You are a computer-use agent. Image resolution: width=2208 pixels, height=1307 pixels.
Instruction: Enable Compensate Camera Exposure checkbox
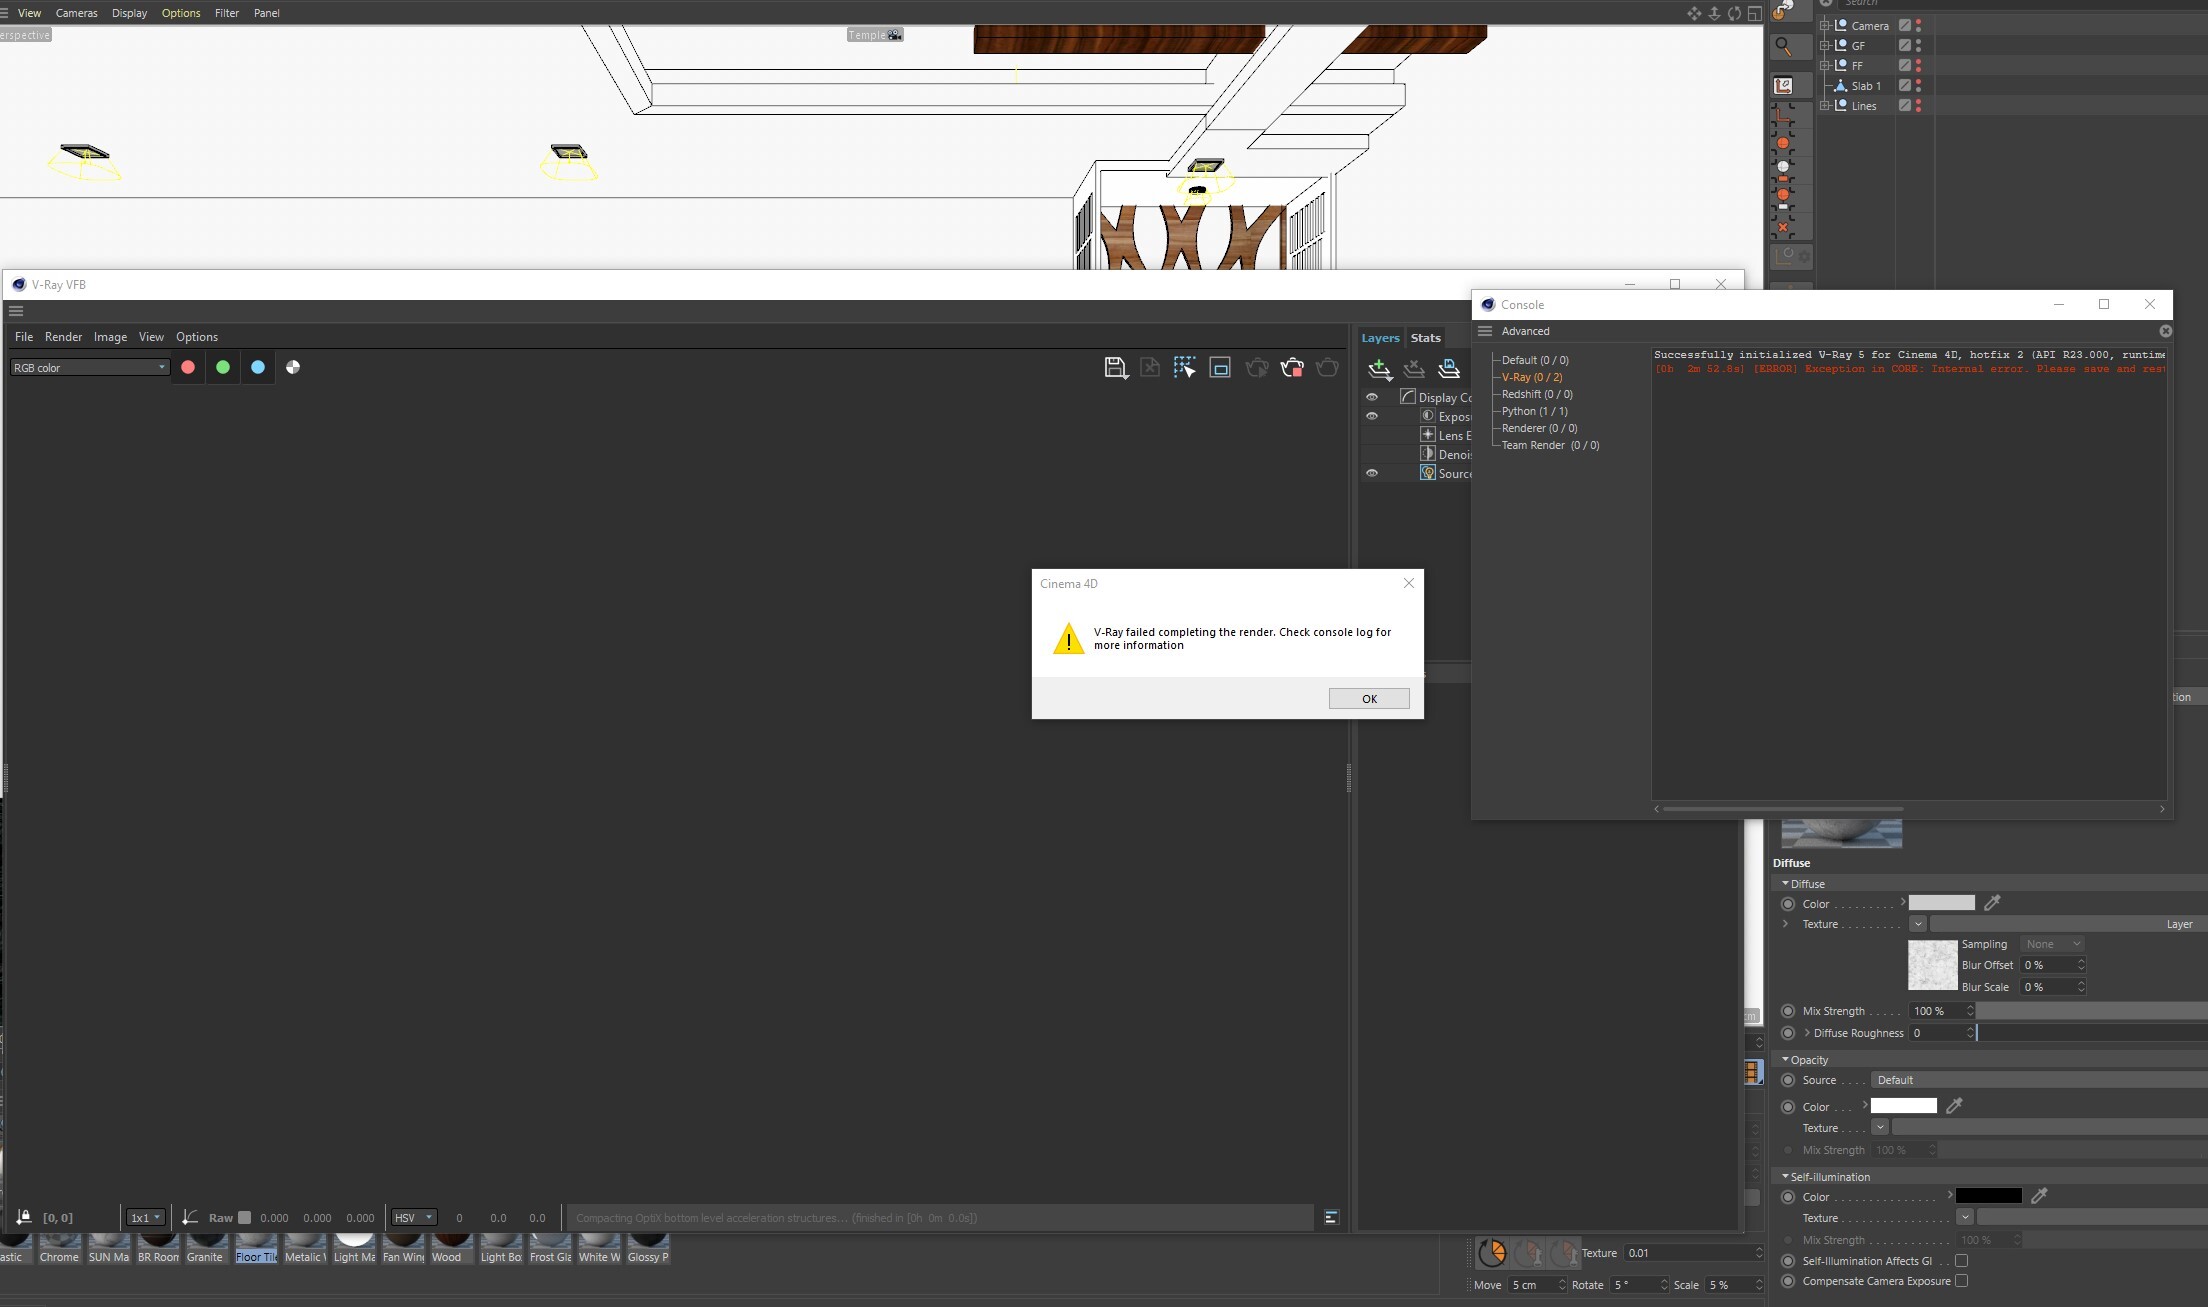[x=1961, y=1281]
